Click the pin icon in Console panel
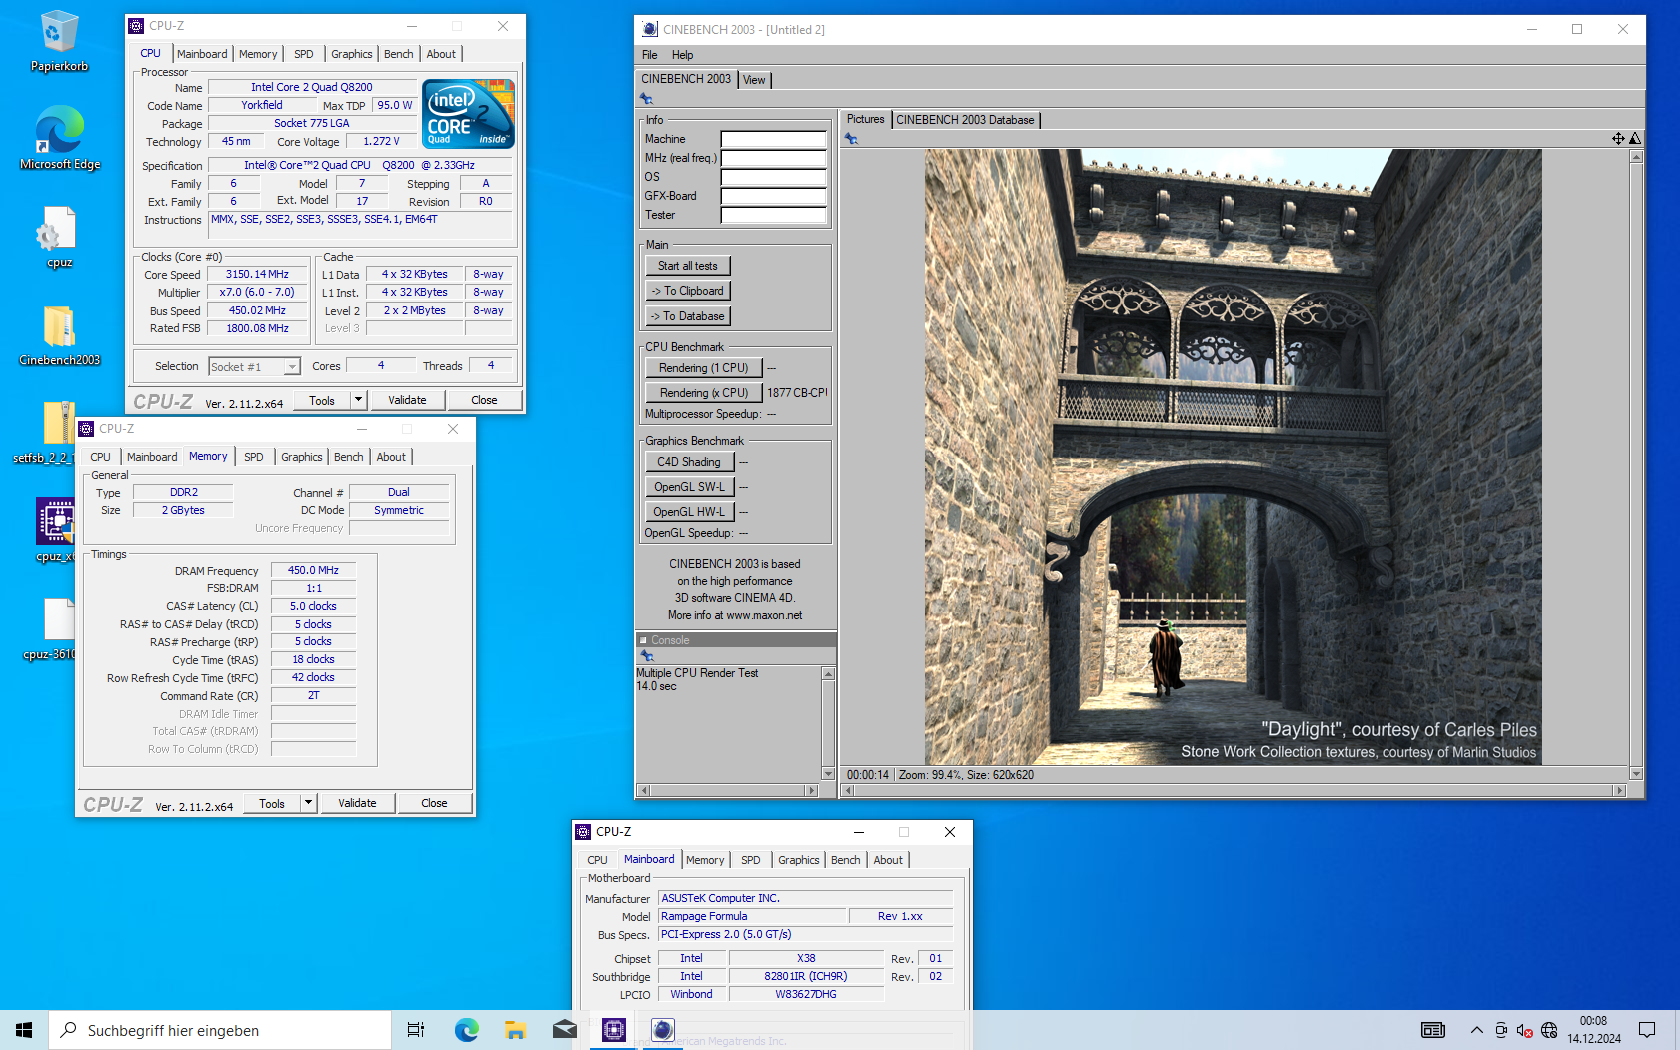The height and width of the screenshot is (1050, 1680). click(647, 656)
